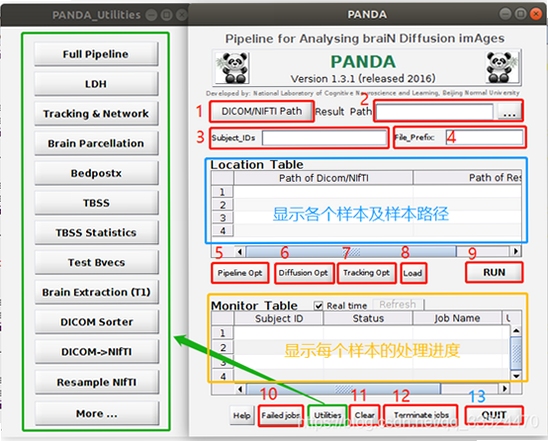Maximize the PANDA window
Viewport: 548px width, 441px height.
coord(521,14)
